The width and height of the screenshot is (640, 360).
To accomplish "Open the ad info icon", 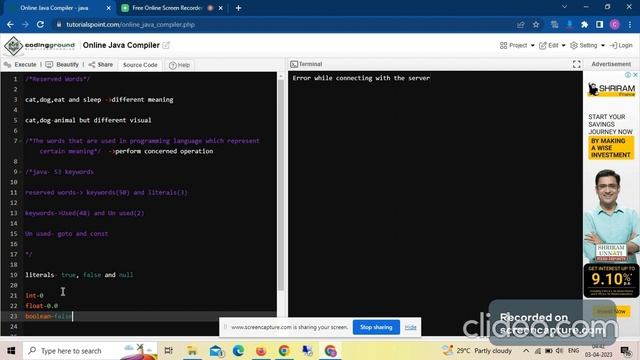I will 628,75.
